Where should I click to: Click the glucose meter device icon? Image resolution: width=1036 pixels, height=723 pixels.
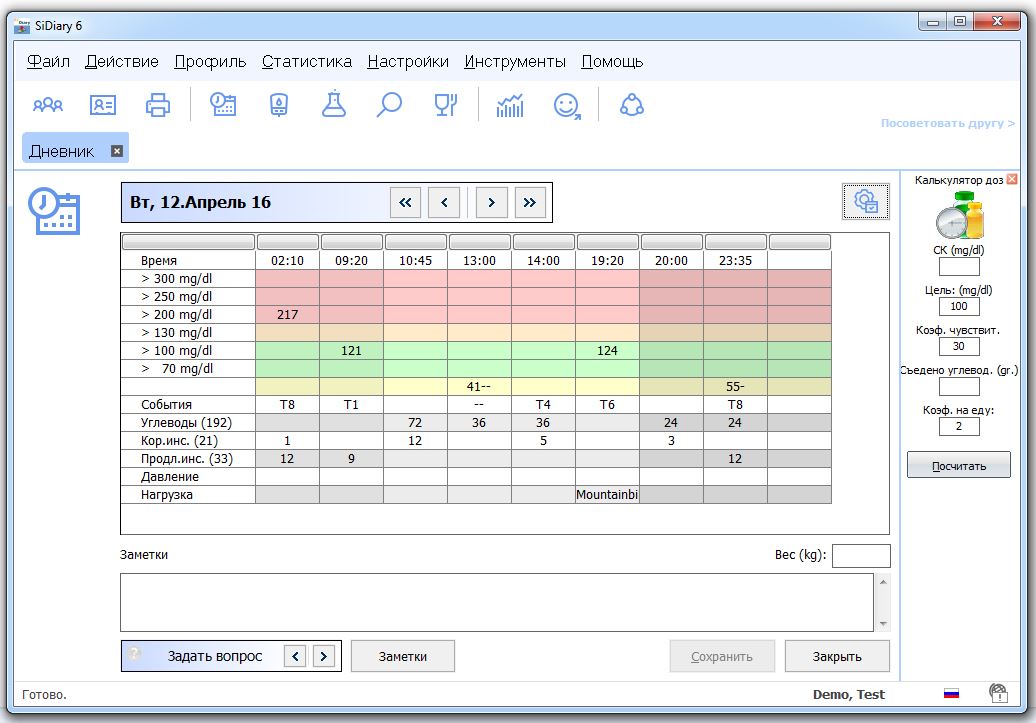(x=279, y=105)
